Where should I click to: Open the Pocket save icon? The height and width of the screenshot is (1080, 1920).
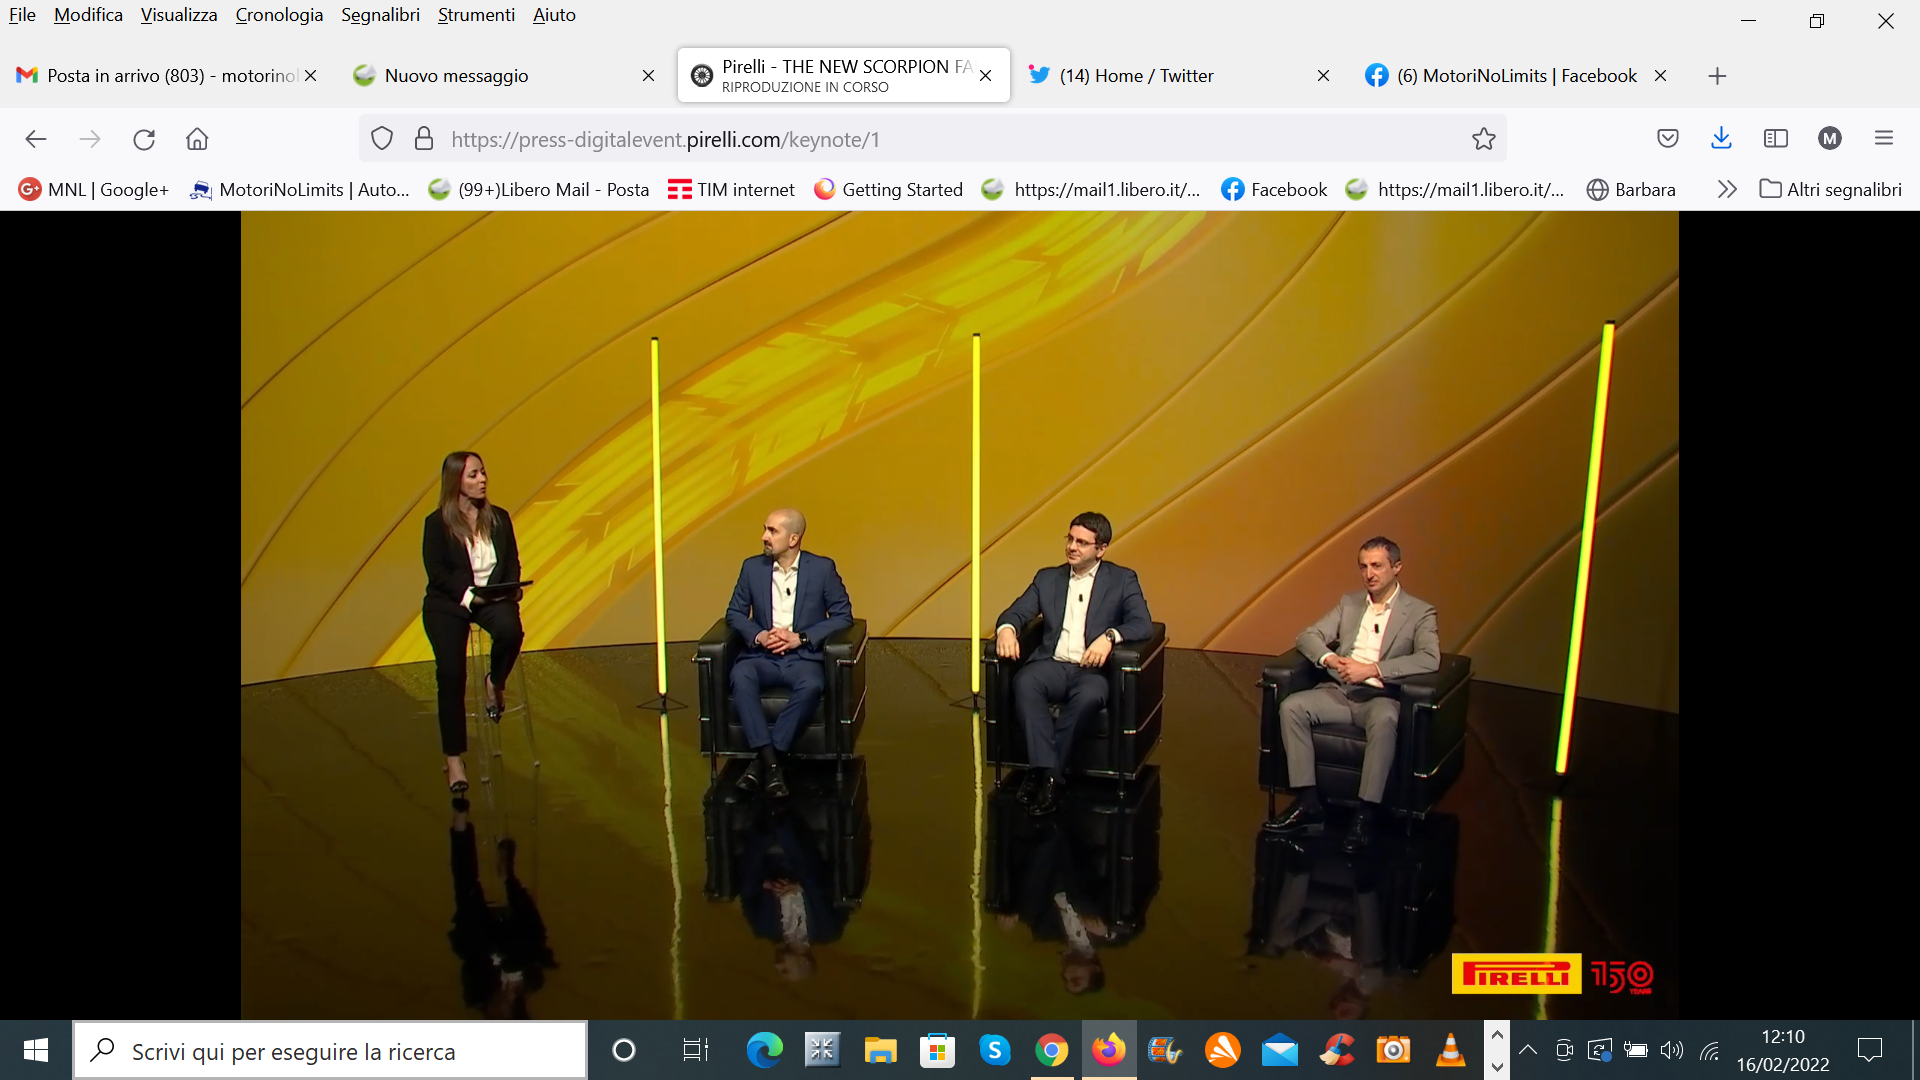click(1667, 139)
